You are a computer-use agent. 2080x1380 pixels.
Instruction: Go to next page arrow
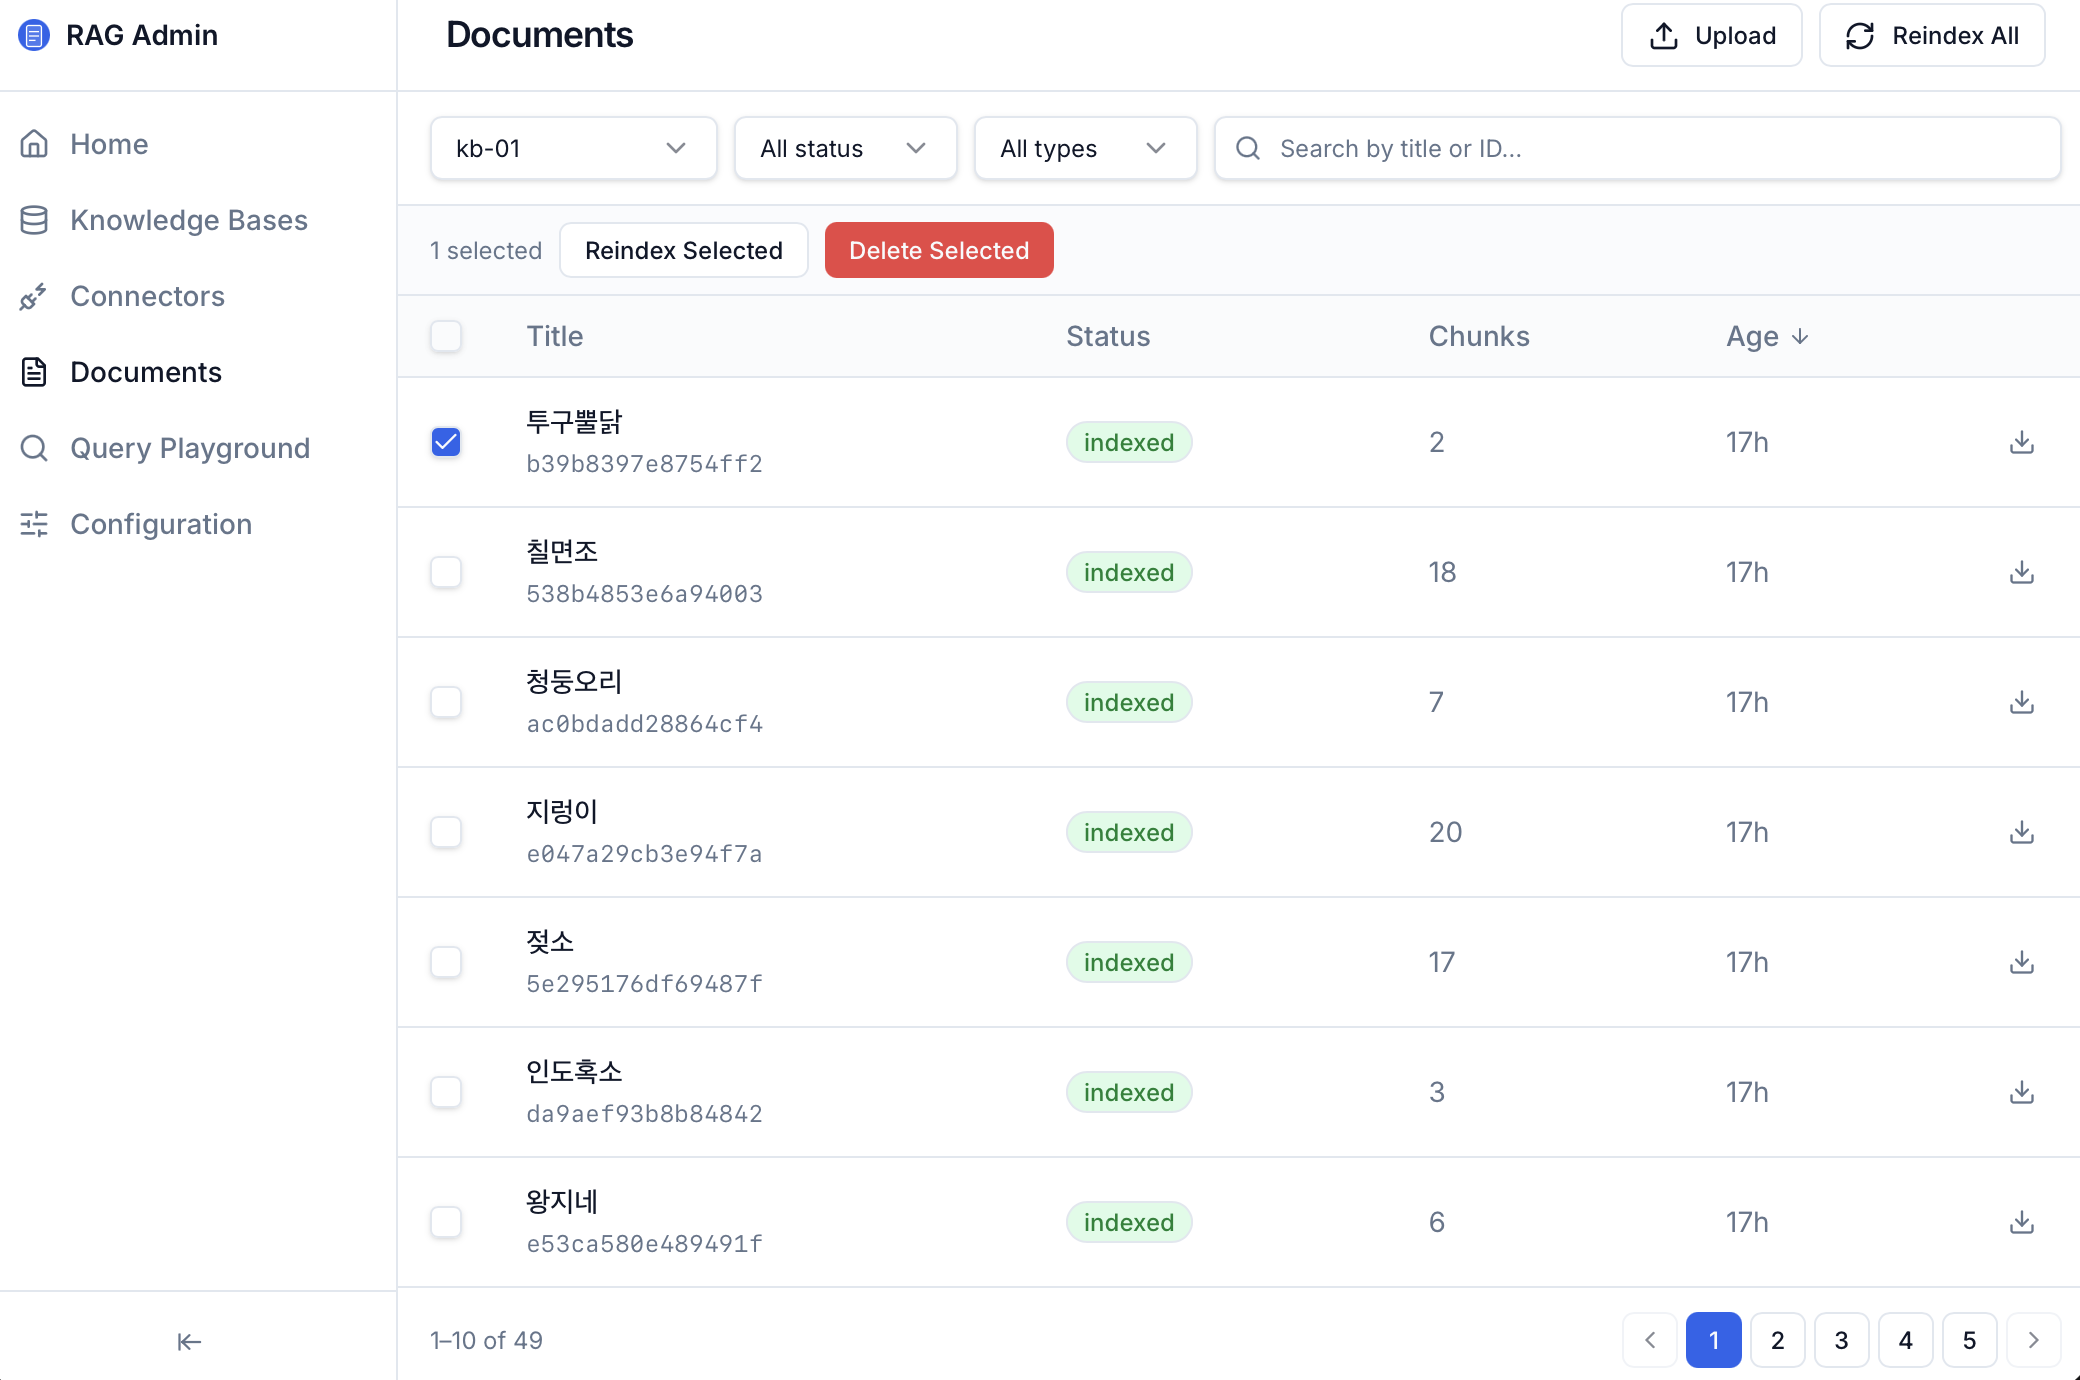coord(2033,1340)
